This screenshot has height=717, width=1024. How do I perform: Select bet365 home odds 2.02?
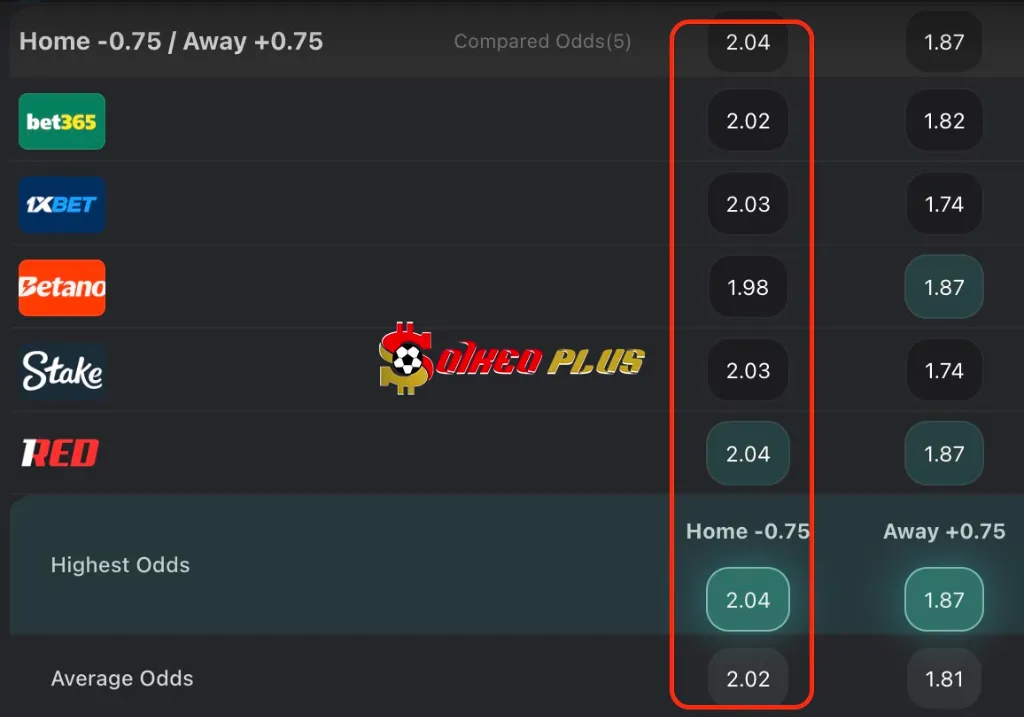pyautogui.click(x=748, y=121)
